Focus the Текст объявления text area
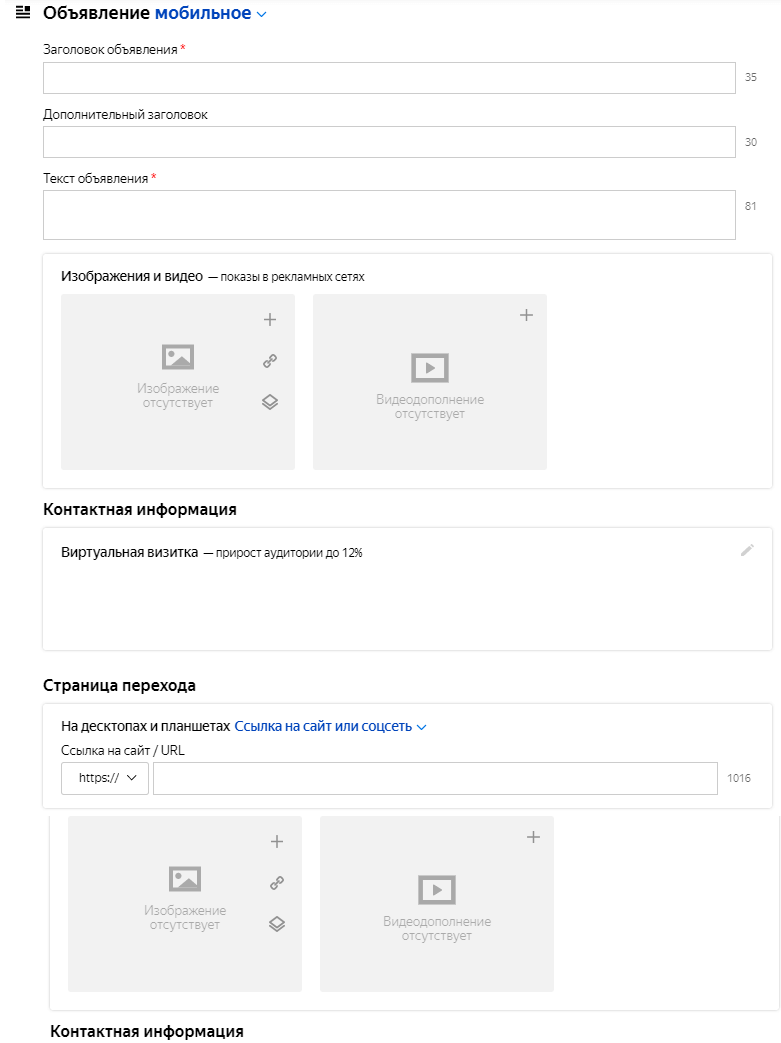 point(389,215)
